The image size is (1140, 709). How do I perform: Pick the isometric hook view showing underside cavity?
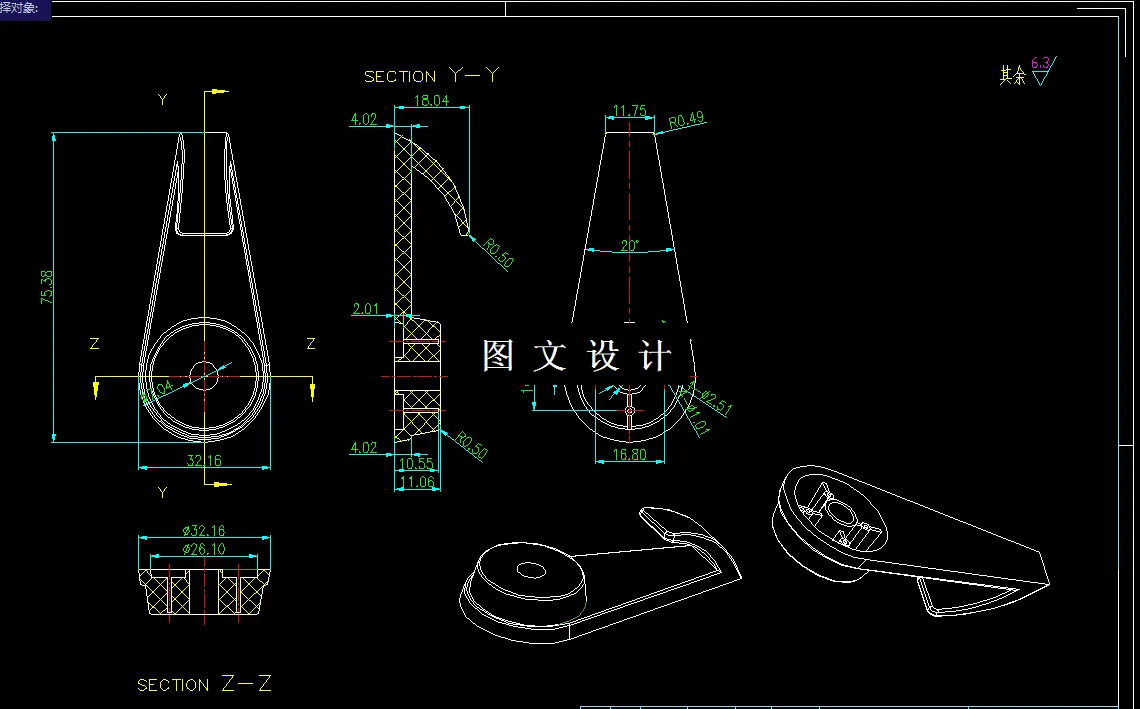(910, 540)
